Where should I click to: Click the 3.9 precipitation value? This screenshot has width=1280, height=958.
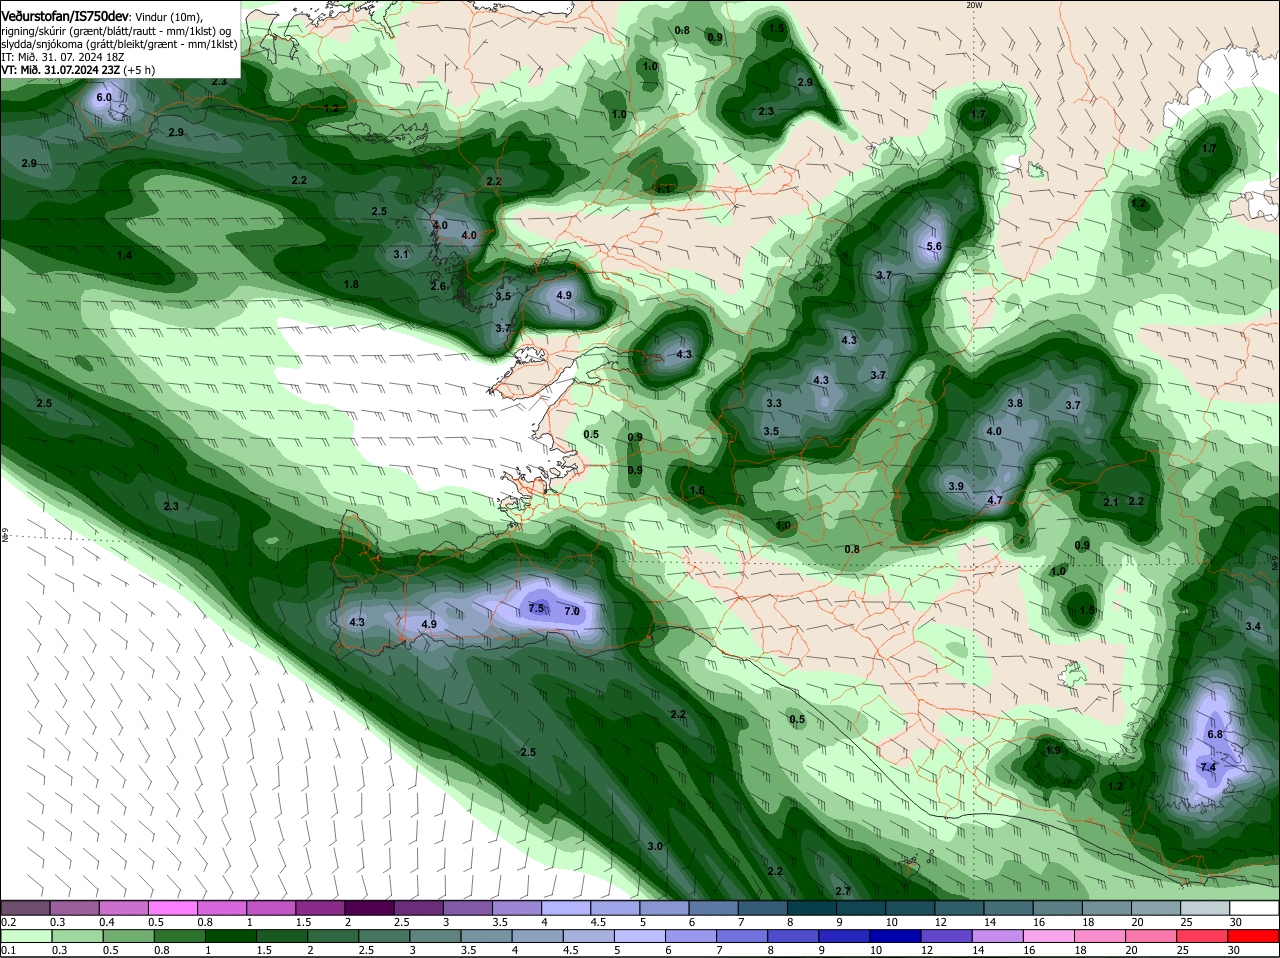pos(955,486)
